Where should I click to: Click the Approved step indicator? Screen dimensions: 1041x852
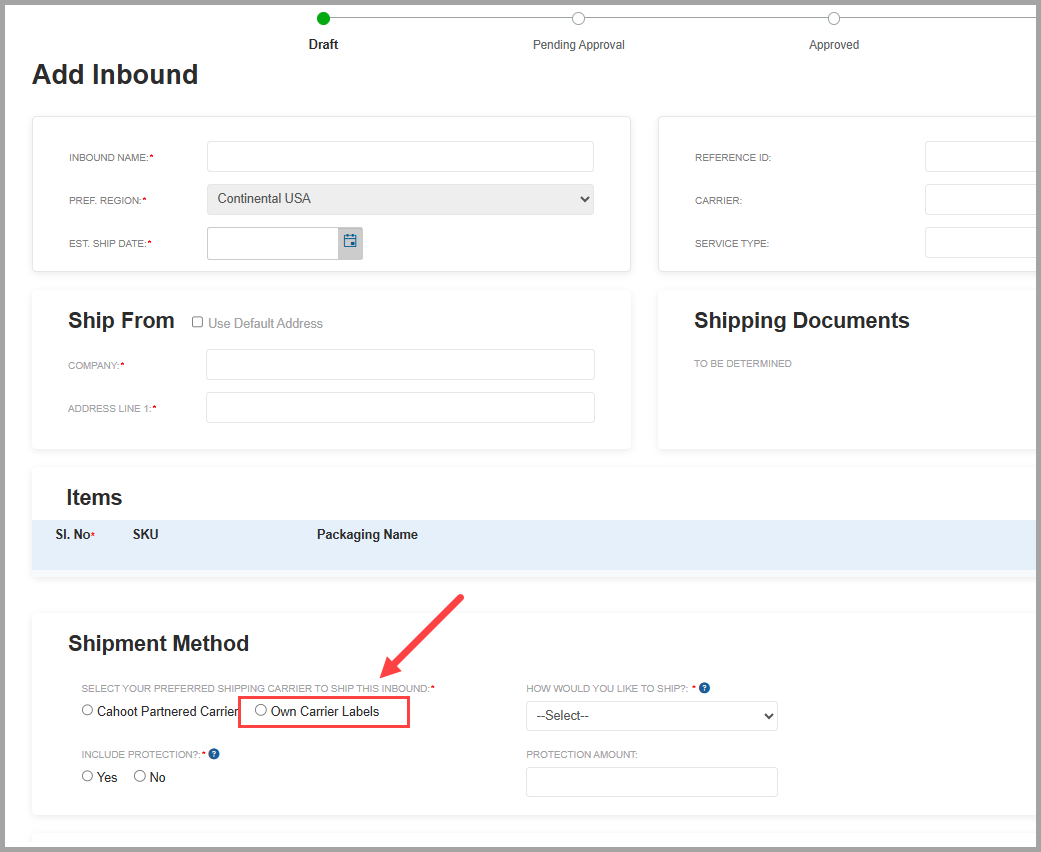(834, 19)
